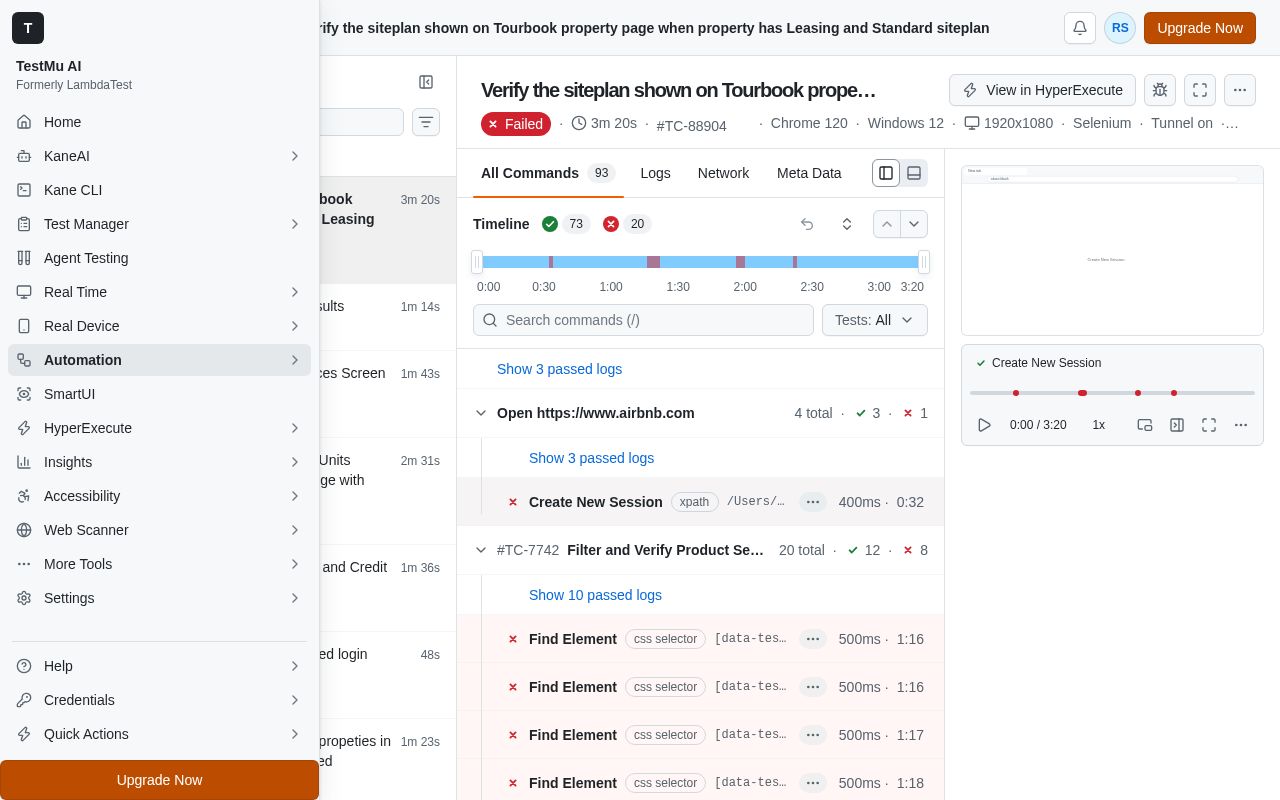
Task: Toggle the video side panel icon
Action: (1177, 425)
